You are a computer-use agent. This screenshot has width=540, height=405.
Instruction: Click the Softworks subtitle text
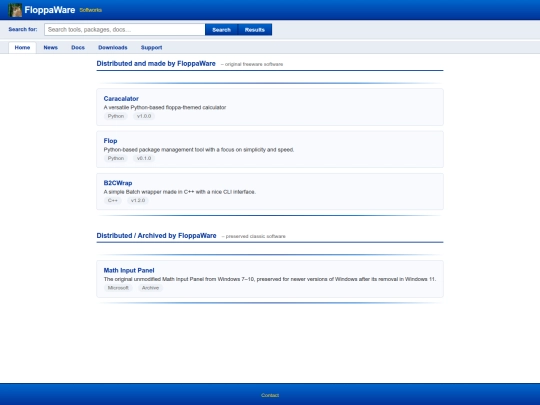click(91, 10)
